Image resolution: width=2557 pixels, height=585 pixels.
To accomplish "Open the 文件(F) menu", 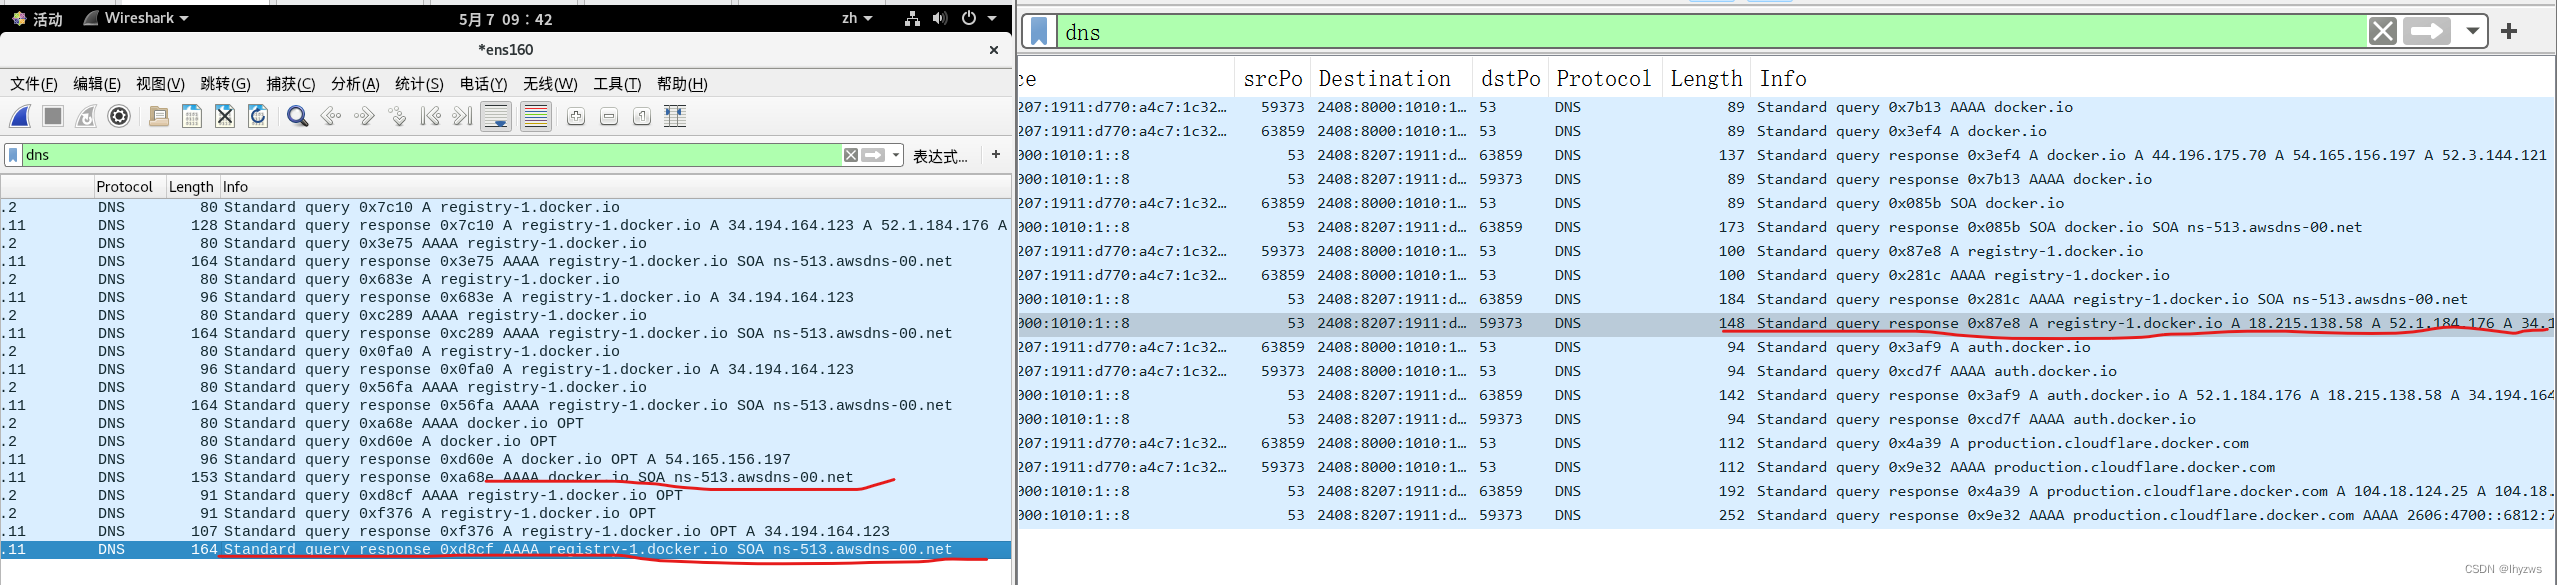I will 34,84.
